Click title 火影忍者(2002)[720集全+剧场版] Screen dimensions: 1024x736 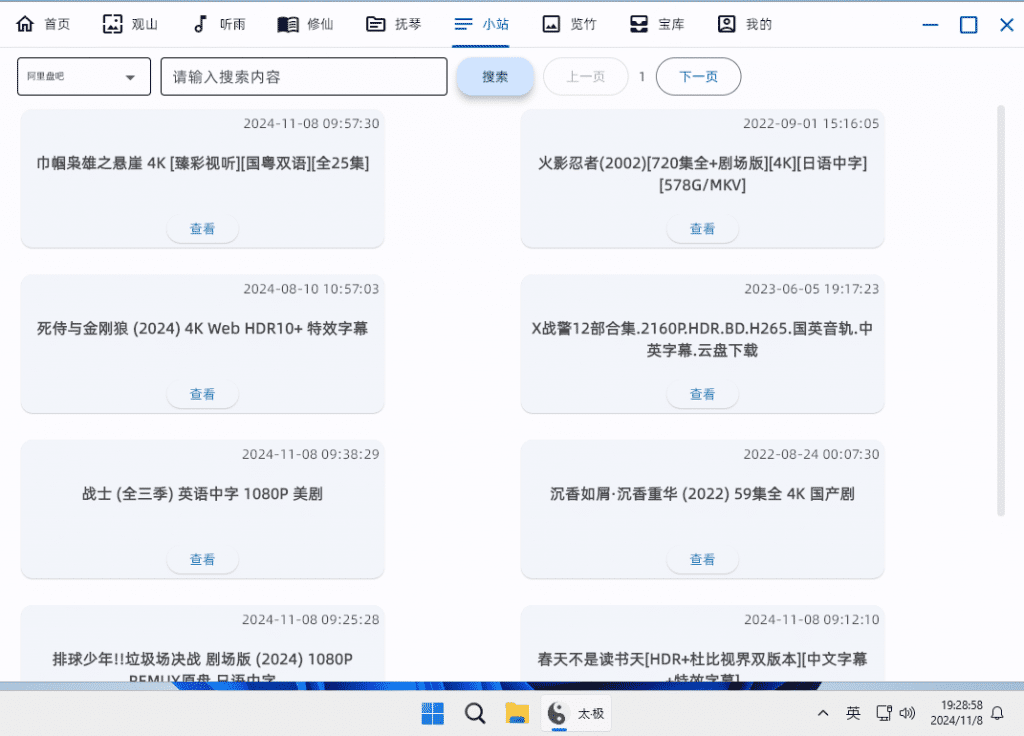[x=703, y=174]
